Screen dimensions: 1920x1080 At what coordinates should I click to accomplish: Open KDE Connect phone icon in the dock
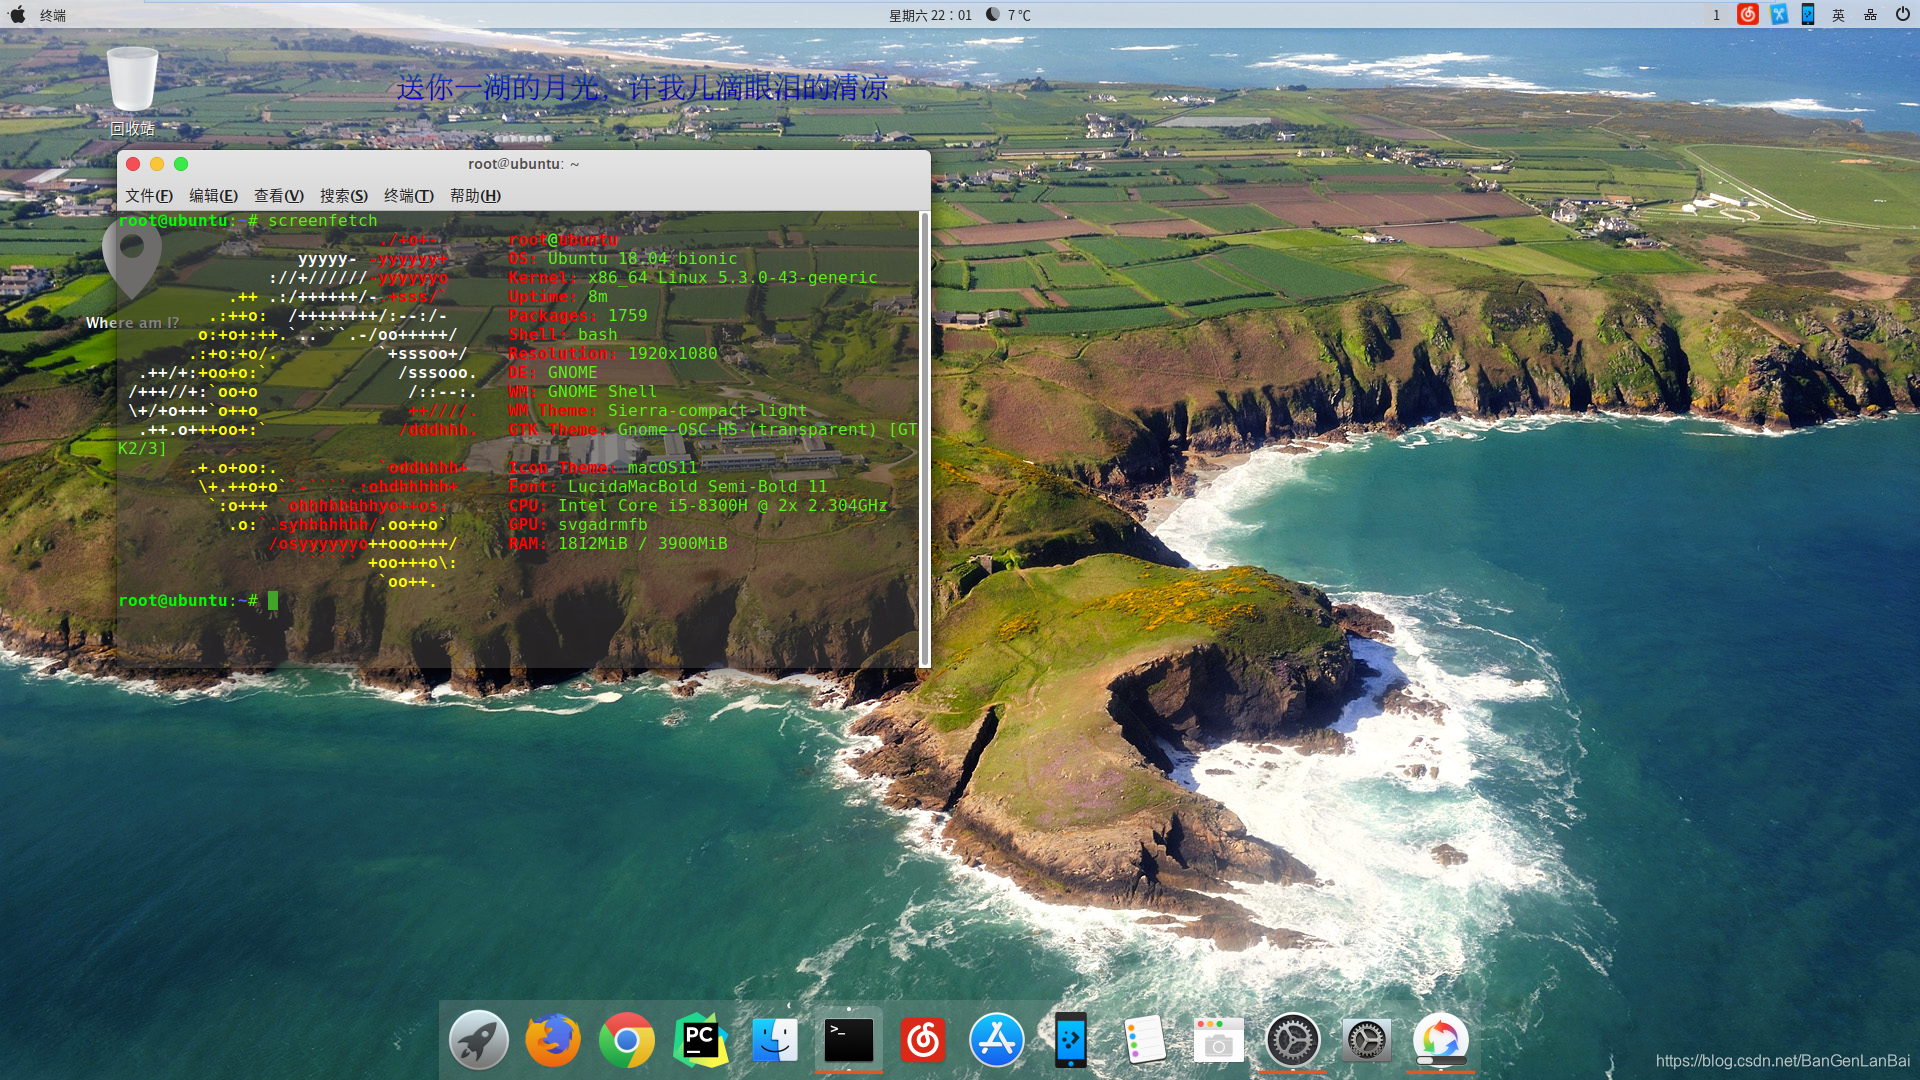pos(1071,1041)
